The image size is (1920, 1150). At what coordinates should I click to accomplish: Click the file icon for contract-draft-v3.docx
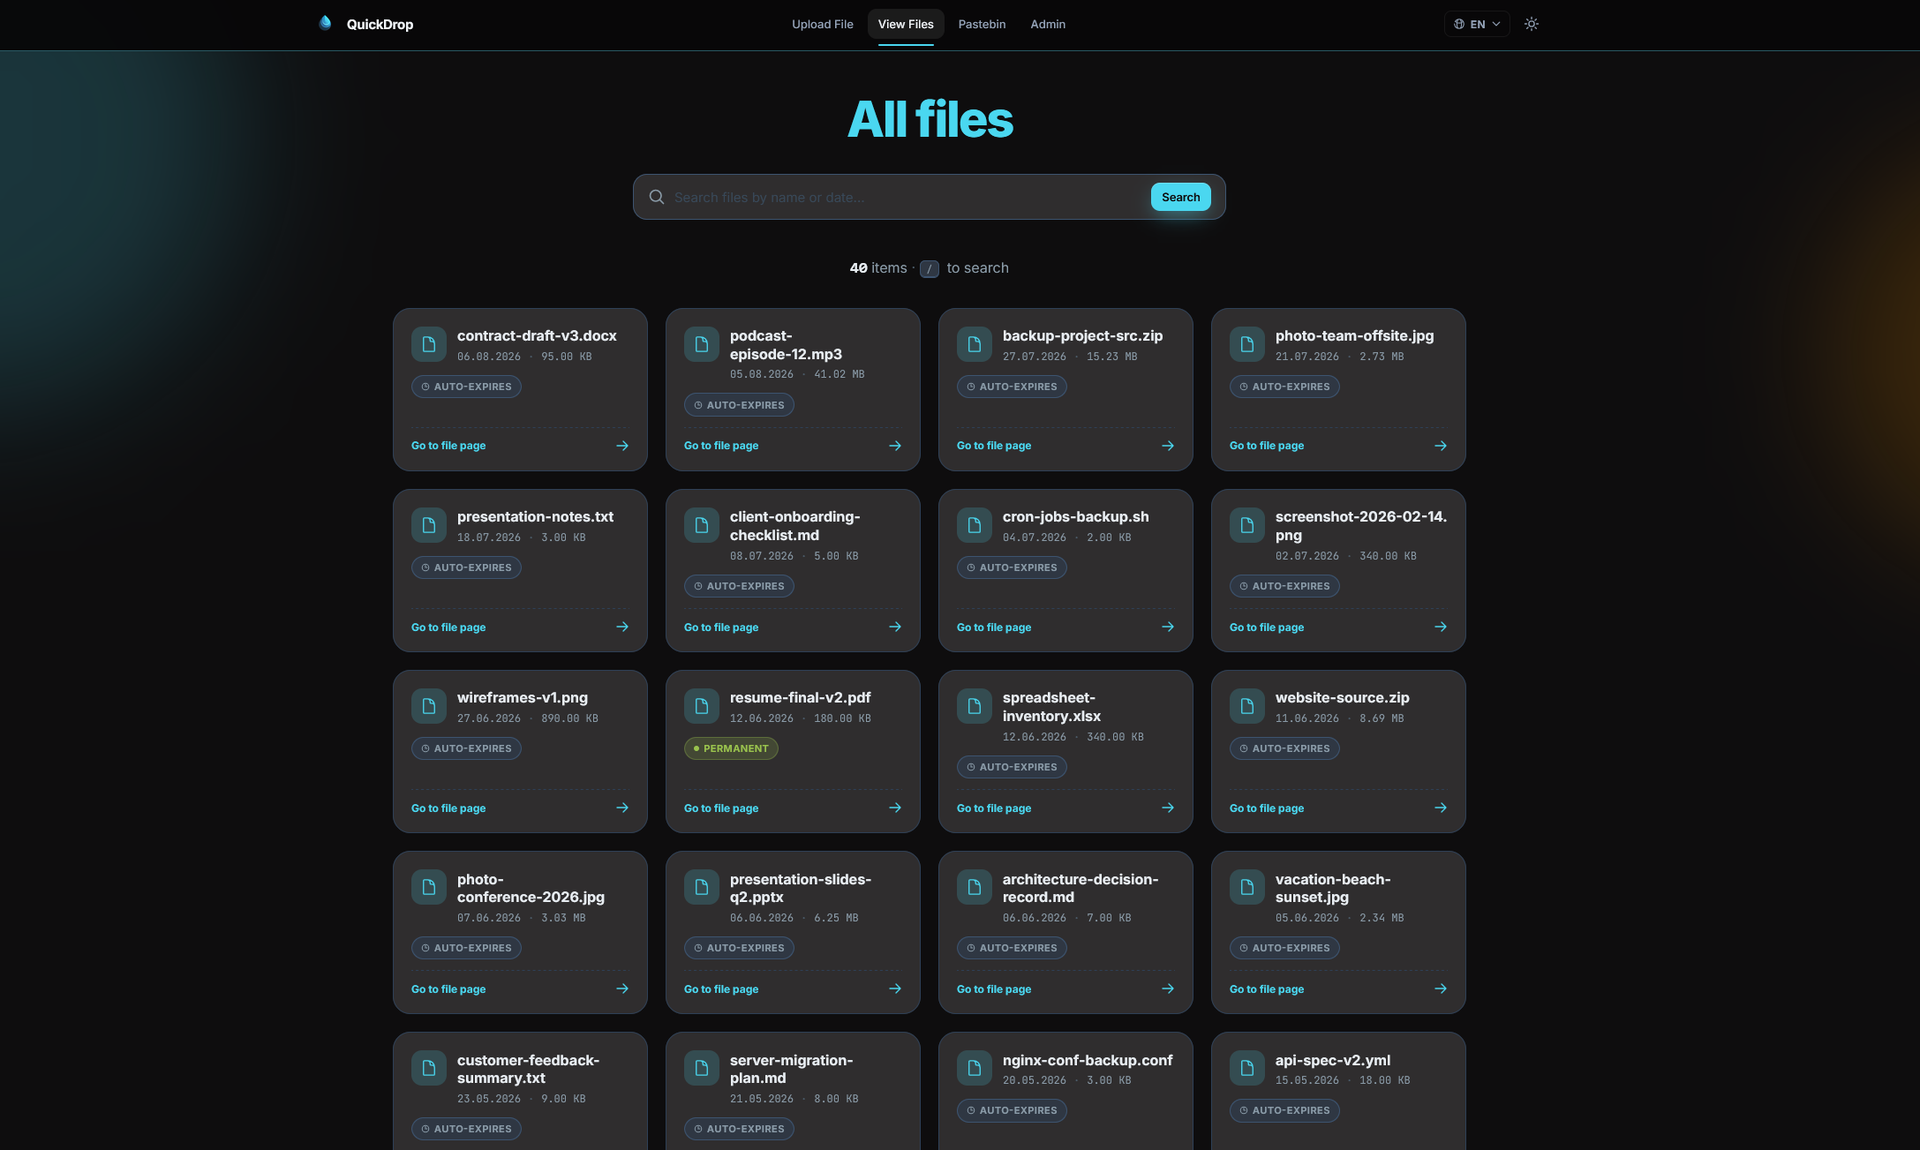click(x=429, y=344)
